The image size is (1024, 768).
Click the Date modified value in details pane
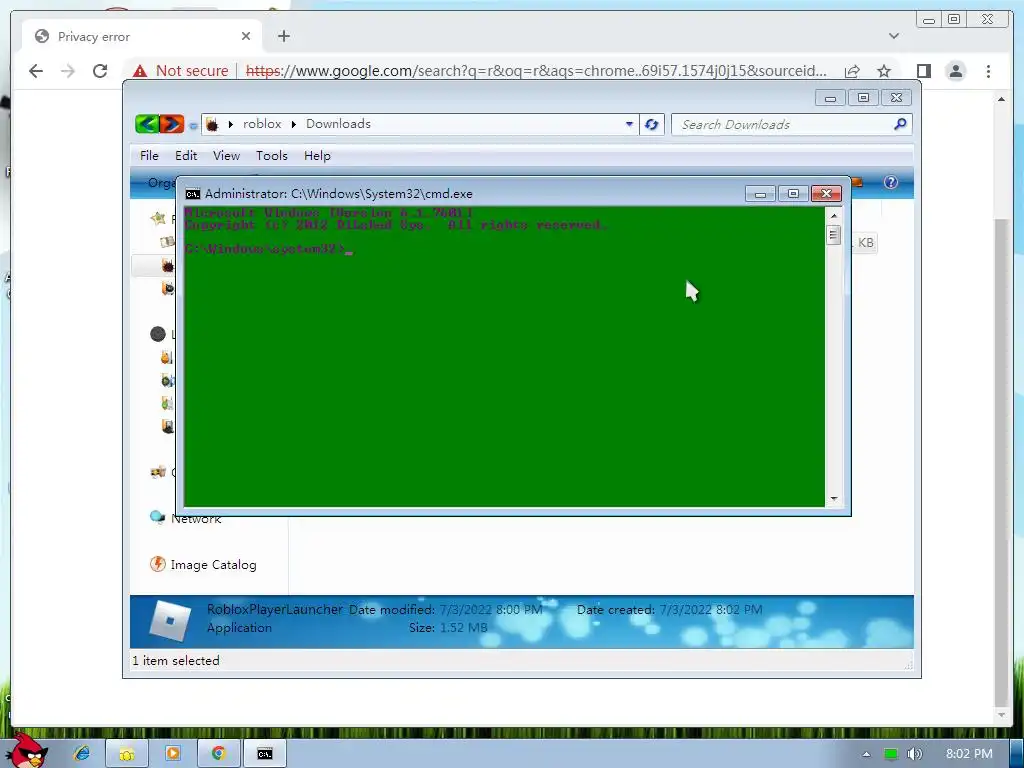[x=491, y=609]
